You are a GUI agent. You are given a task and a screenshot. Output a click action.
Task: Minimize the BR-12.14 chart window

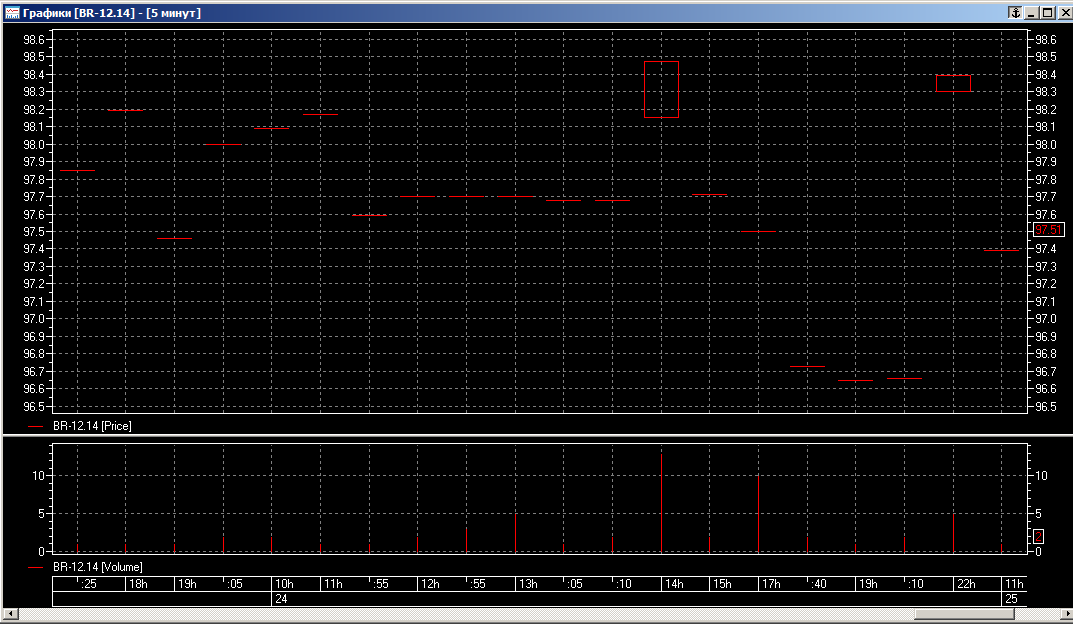[1031, 13]
